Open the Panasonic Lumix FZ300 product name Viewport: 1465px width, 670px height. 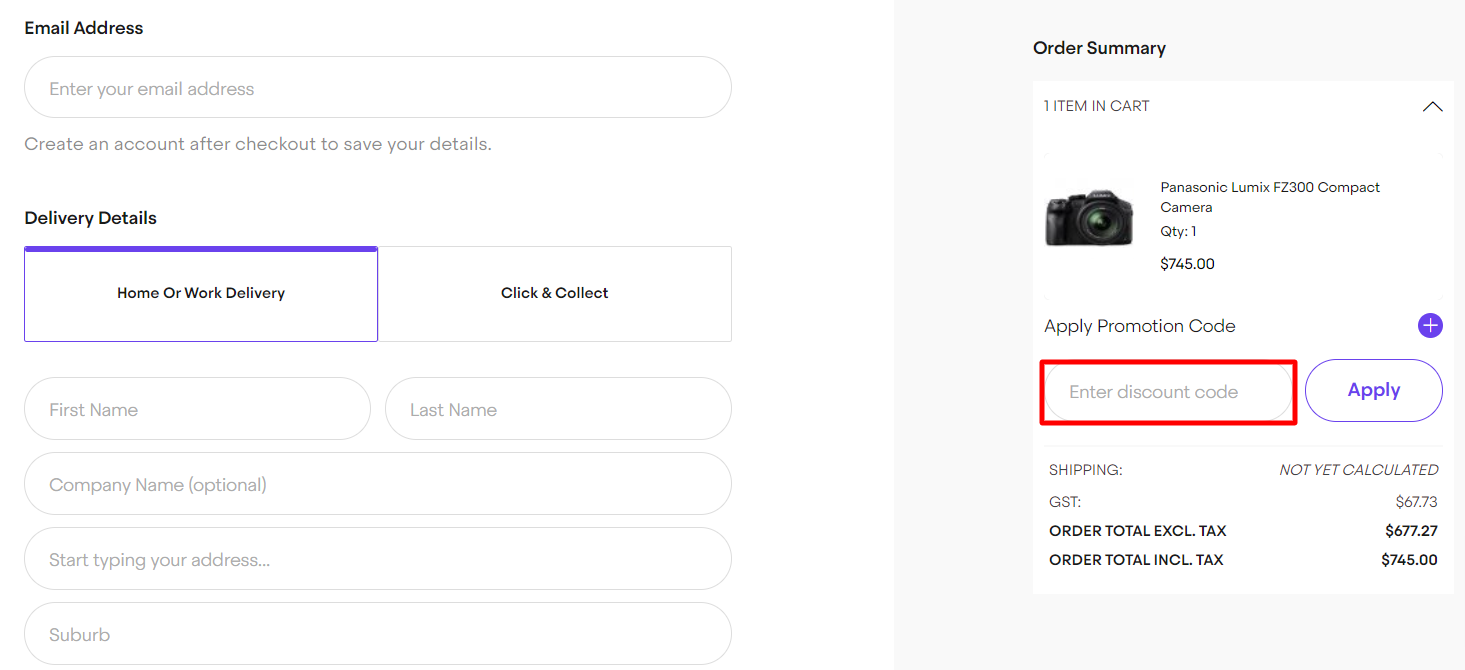(x=1269, y=197)
